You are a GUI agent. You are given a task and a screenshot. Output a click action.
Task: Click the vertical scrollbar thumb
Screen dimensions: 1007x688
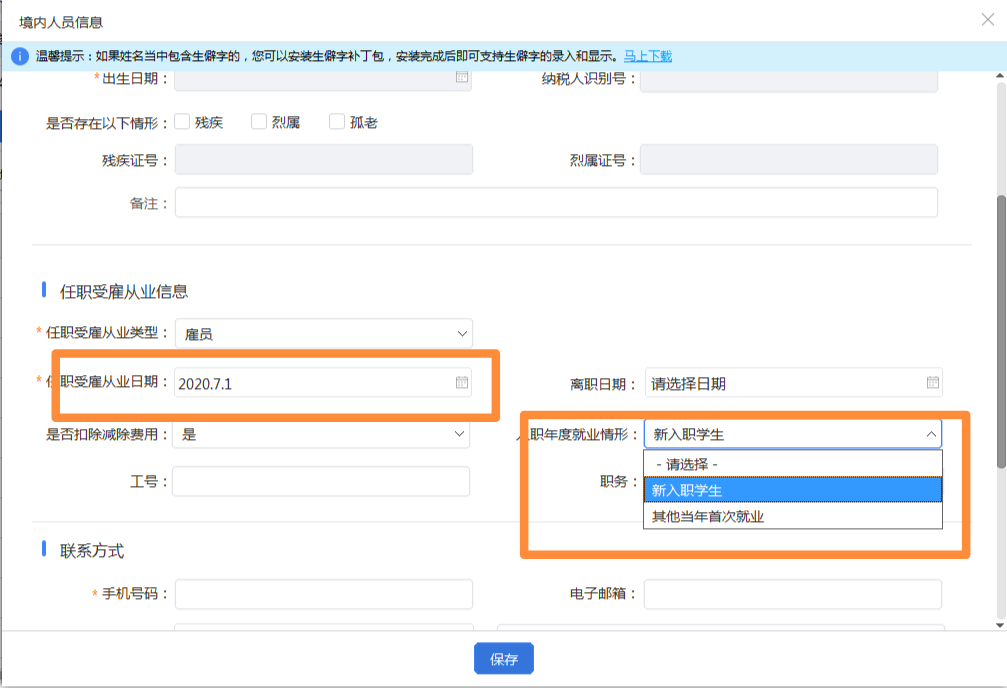[1001, 331]
